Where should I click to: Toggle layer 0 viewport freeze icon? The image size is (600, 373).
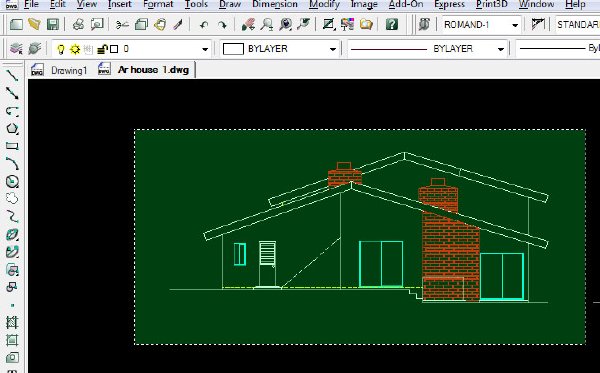coord(88,49)
